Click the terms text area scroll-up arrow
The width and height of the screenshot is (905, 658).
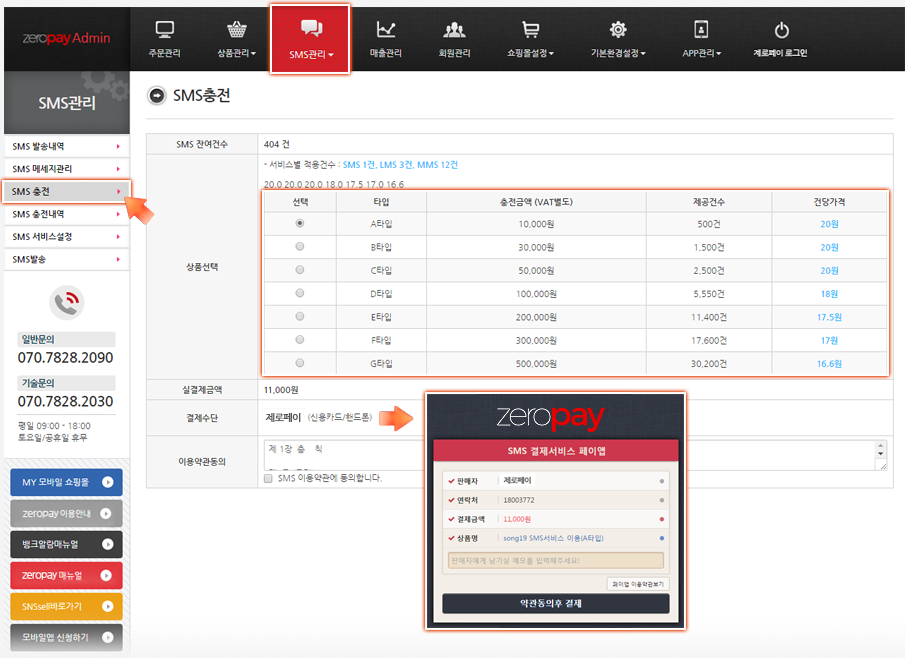(x=881, y=446)
